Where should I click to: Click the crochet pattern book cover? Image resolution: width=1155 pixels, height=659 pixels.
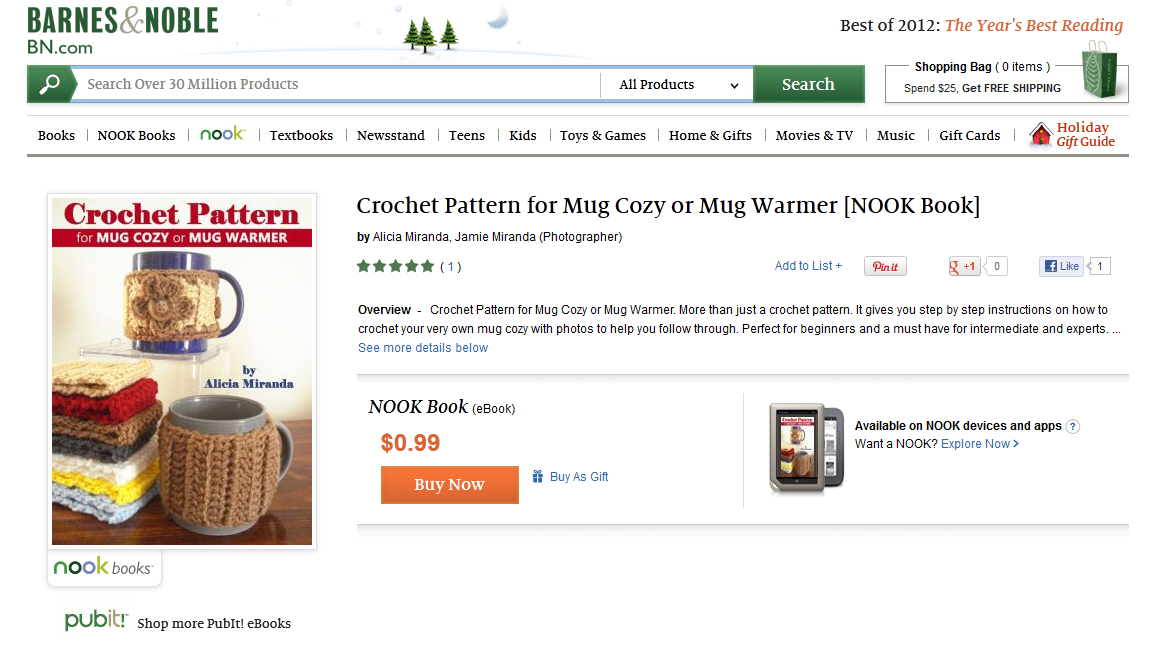tap(182, 371)
